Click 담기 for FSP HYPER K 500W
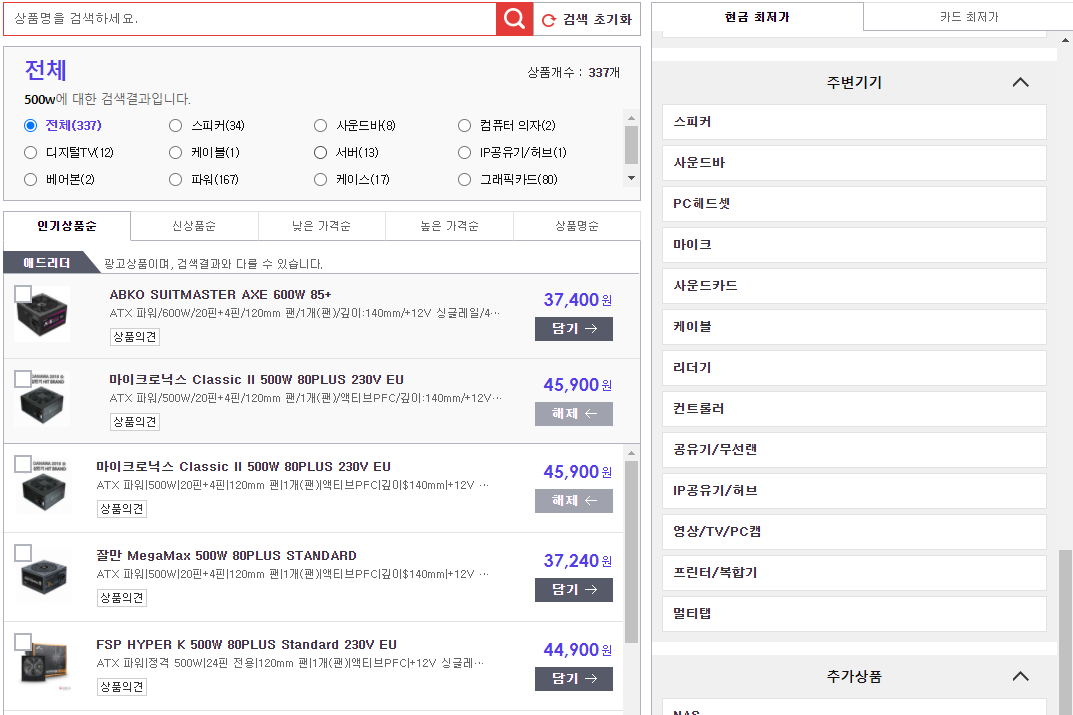This screenshot has width=1073, height=715. pos(573,678)
